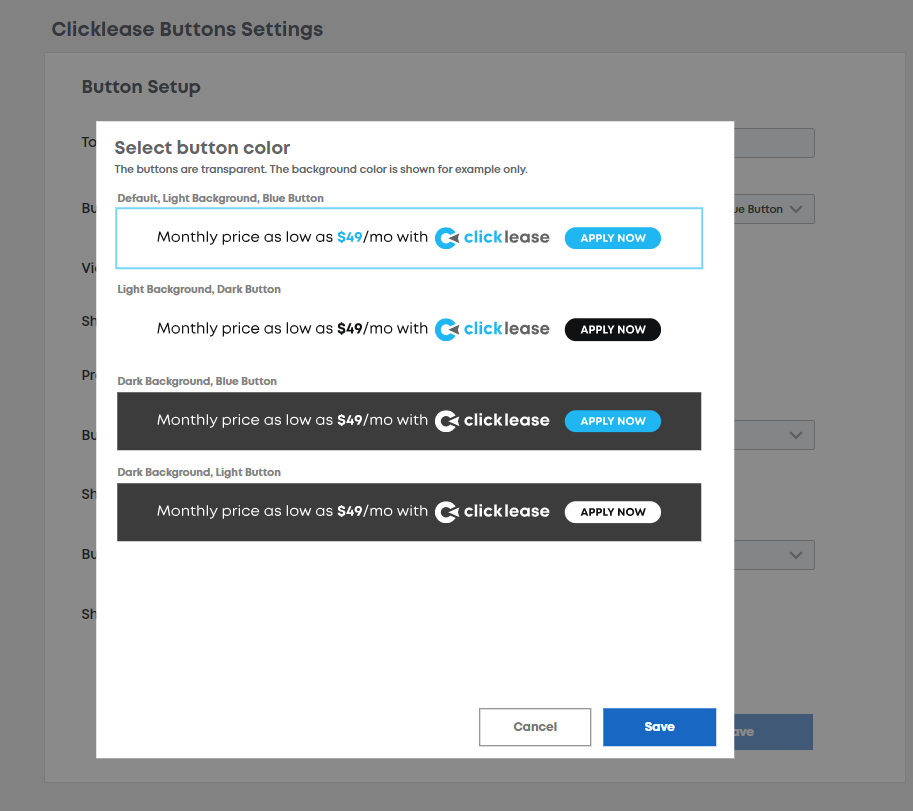Select Light Background, Dark Button option

click(x=409, y=330)
